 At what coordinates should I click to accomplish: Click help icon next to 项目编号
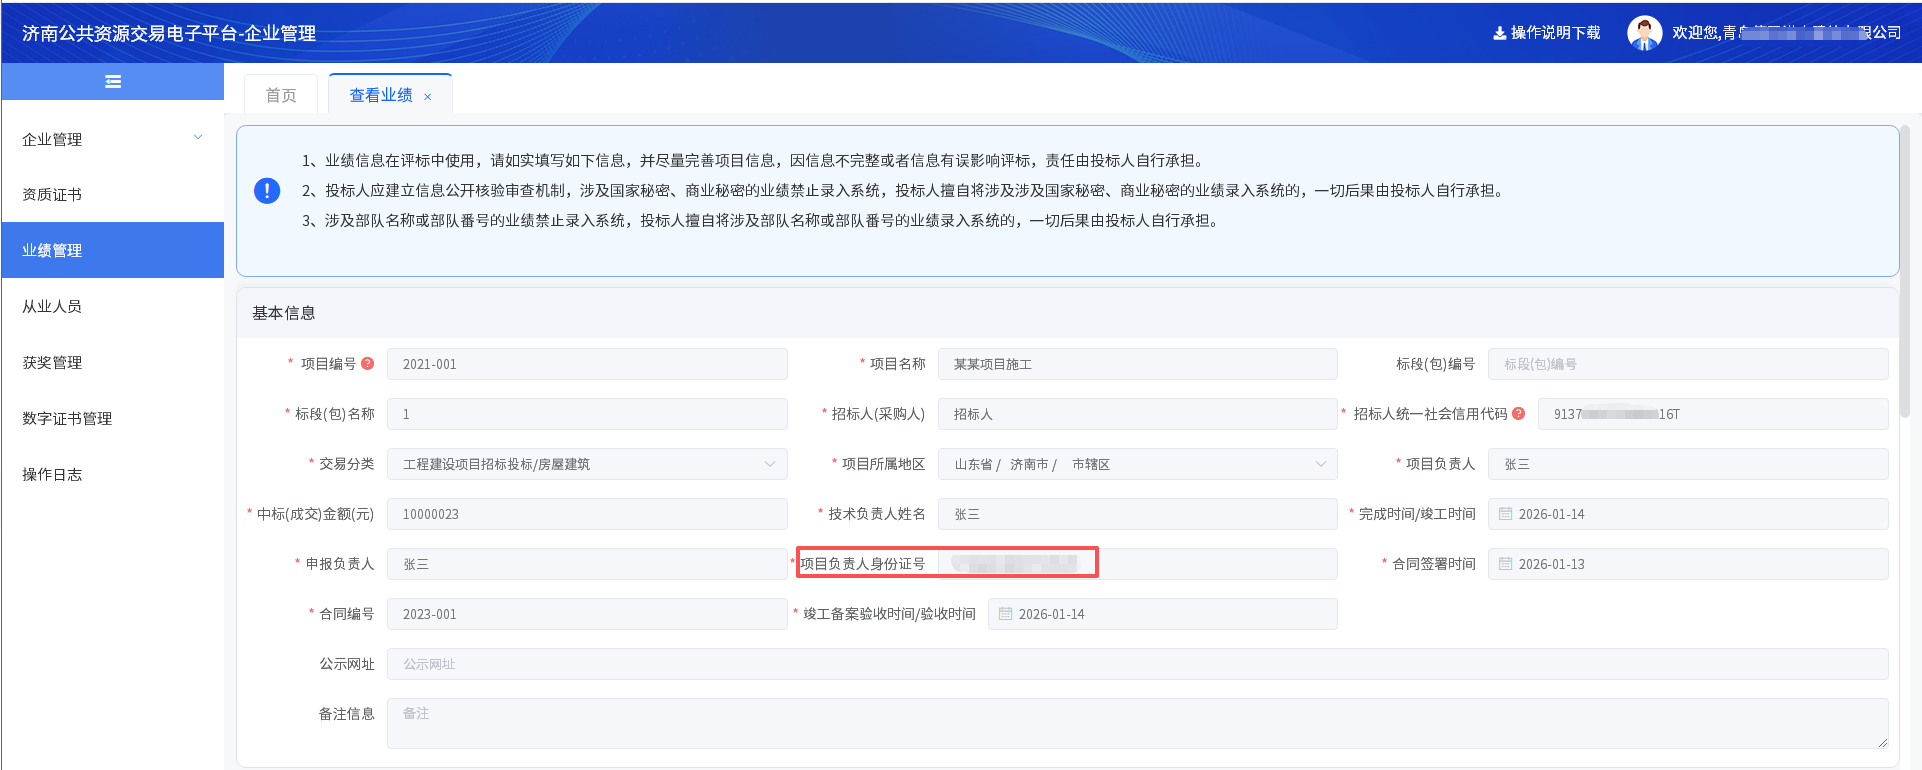pos(368,364)
